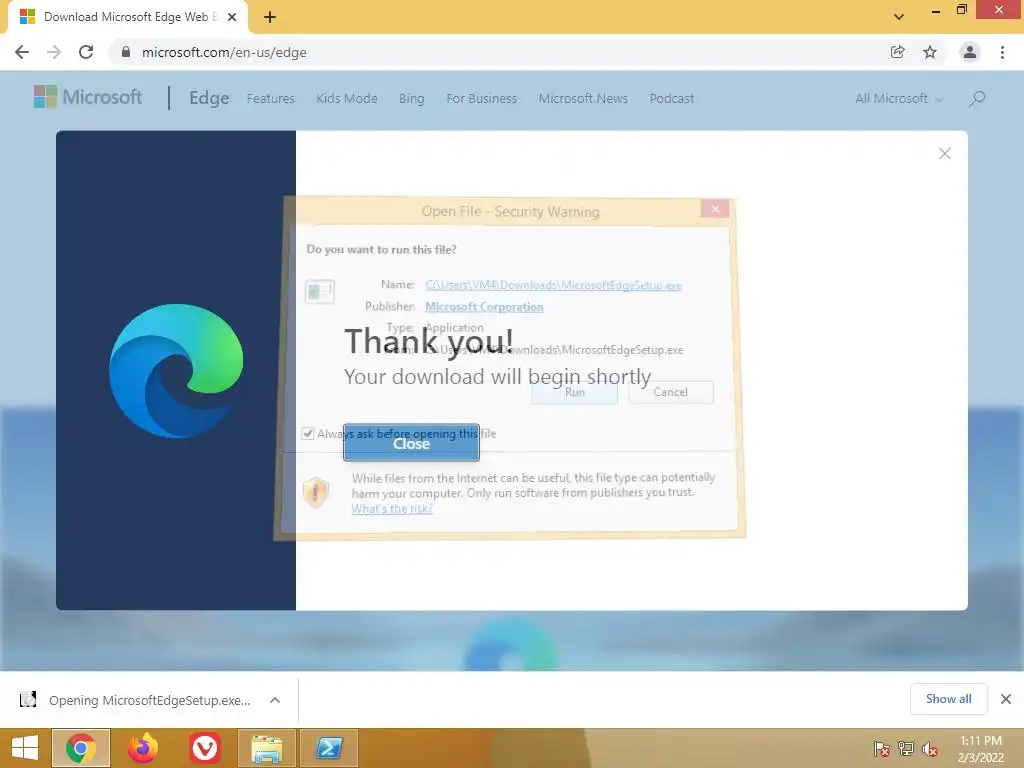
Task: Close the Download Microsoft Edge tab
Action: [232, 18]
